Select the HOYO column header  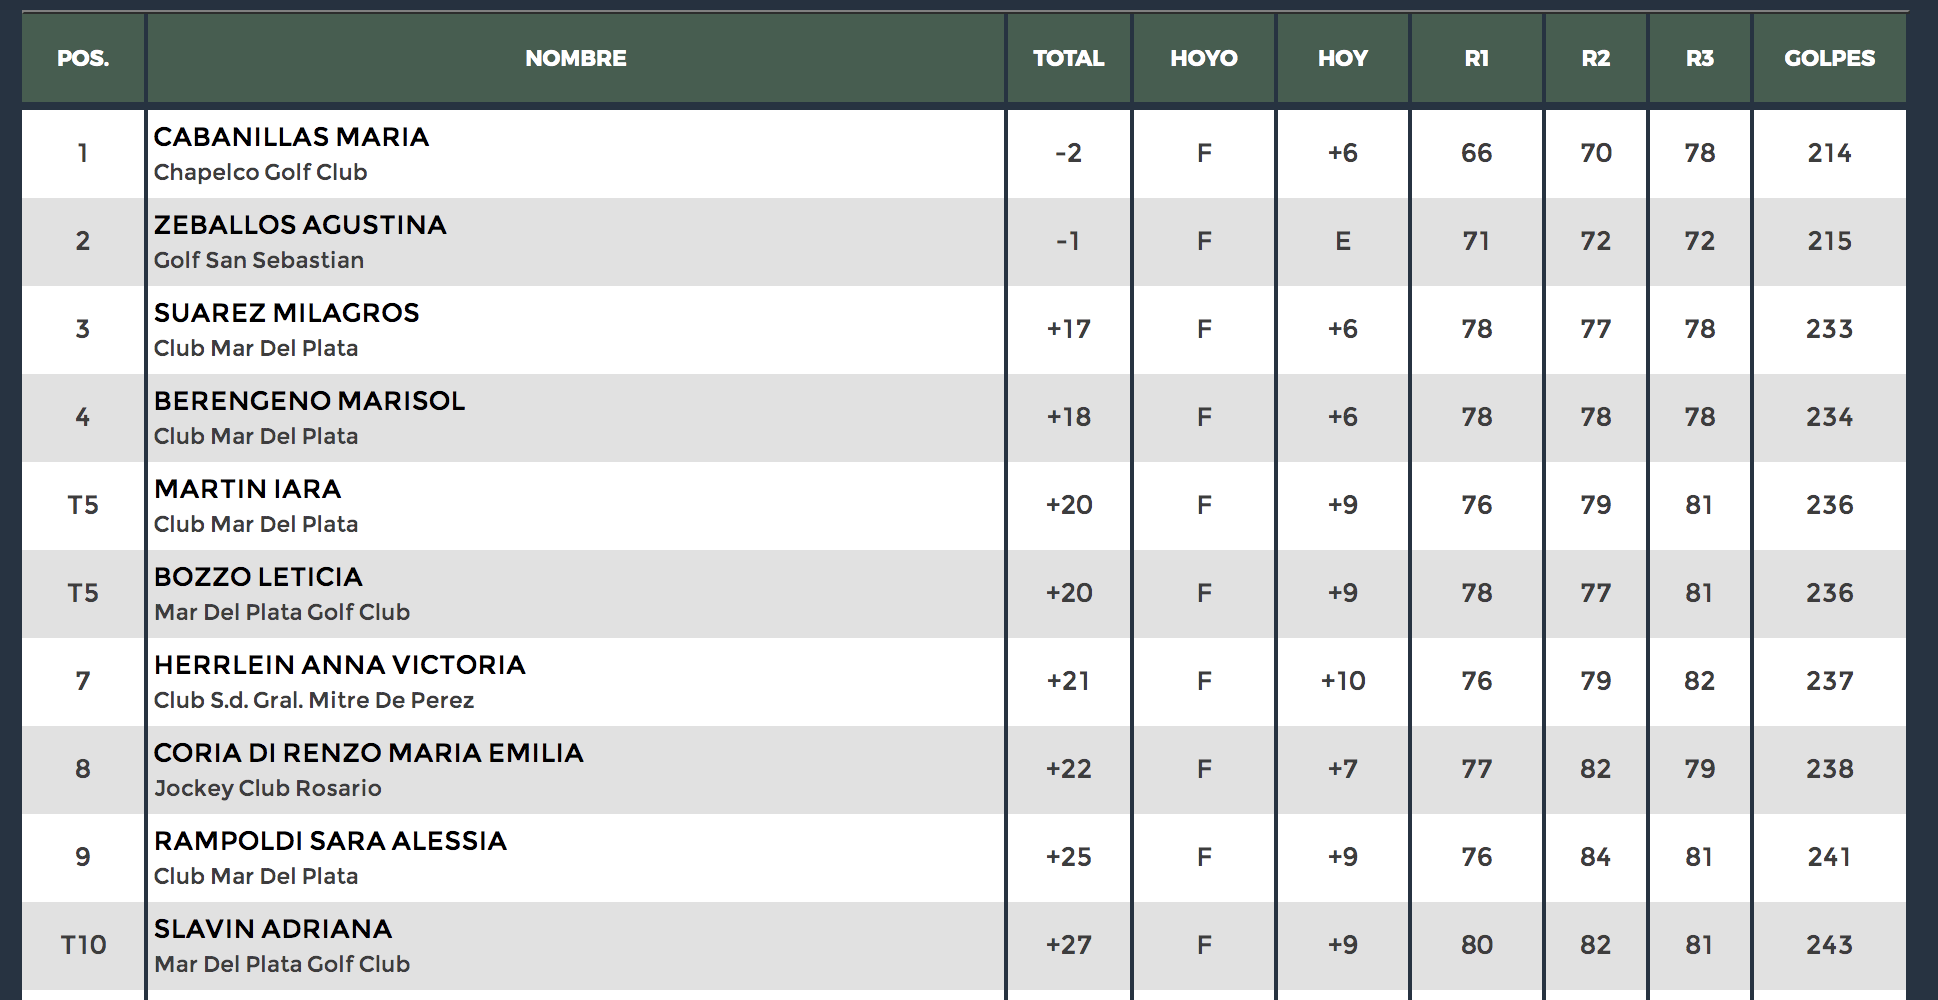[x=1203, y=58]
